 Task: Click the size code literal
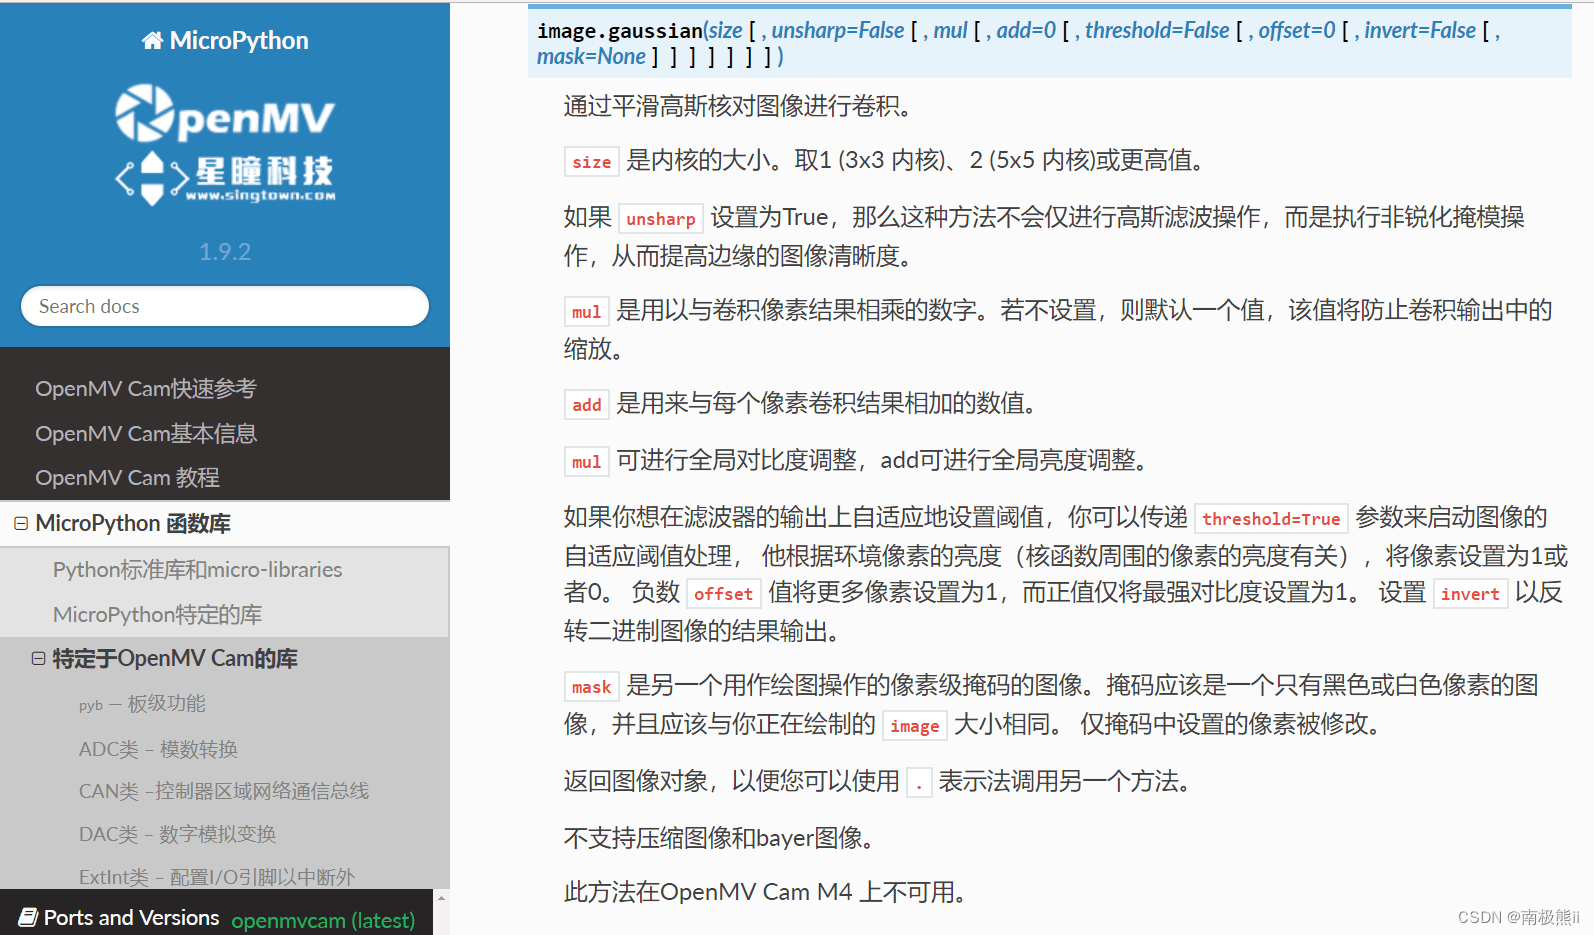[591, 162]
